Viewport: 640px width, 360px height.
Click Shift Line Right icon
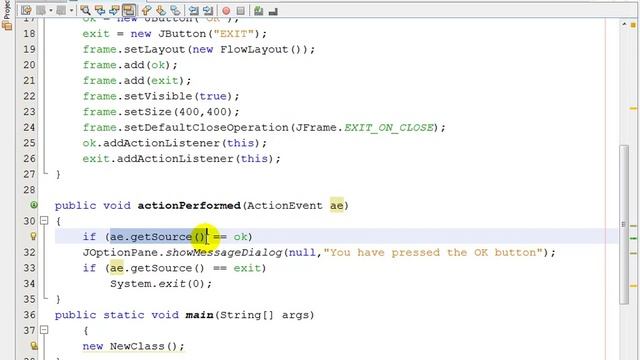208,11
